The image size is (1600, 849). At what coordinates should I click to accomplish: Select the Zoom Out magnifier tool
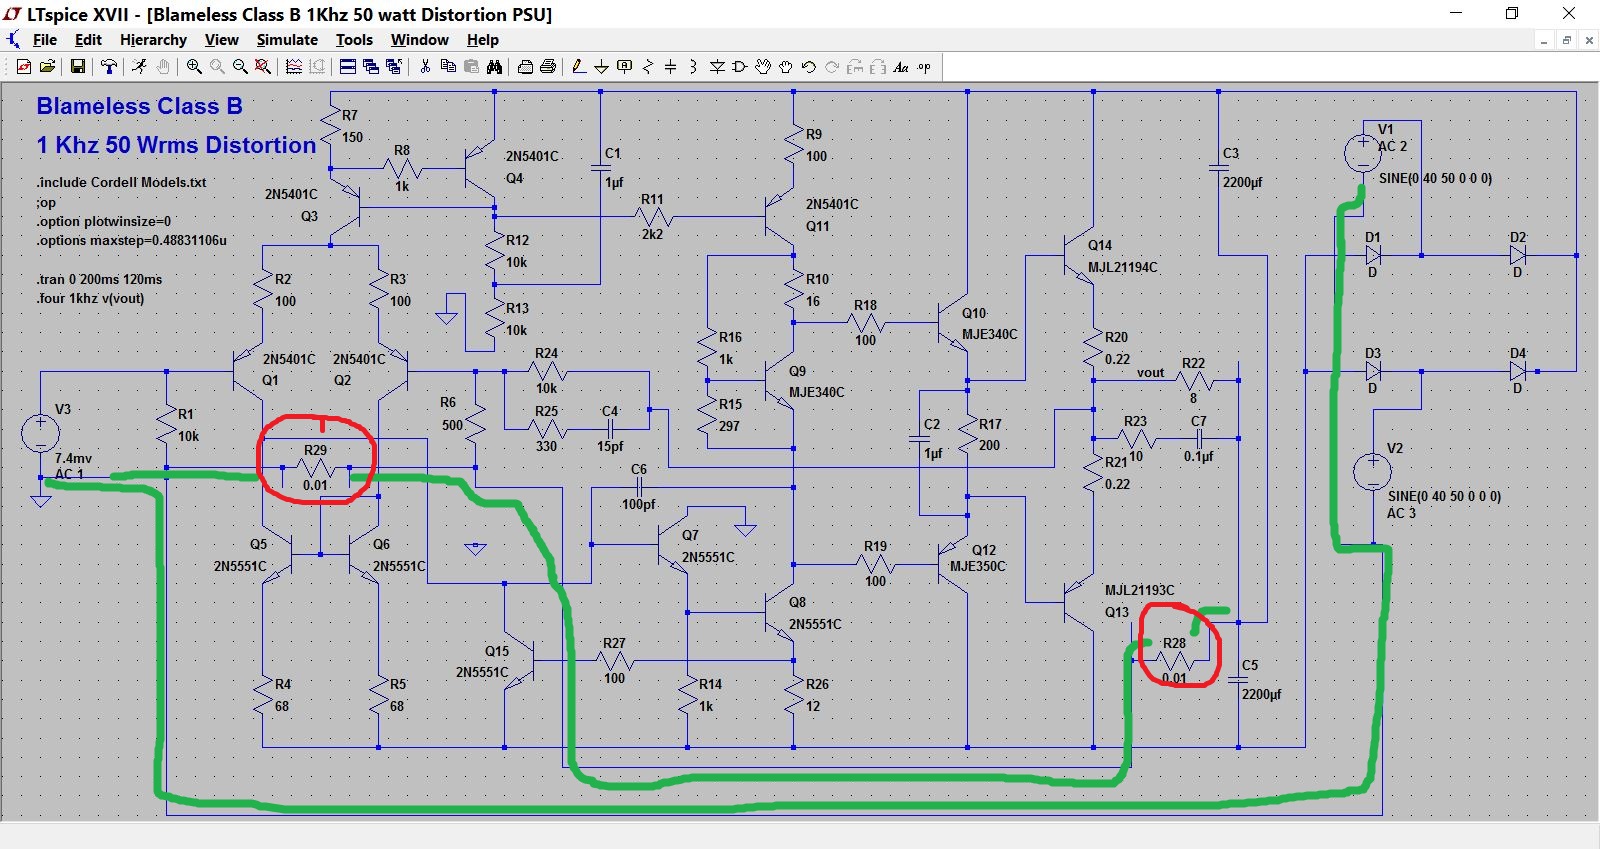click(240, 67)
